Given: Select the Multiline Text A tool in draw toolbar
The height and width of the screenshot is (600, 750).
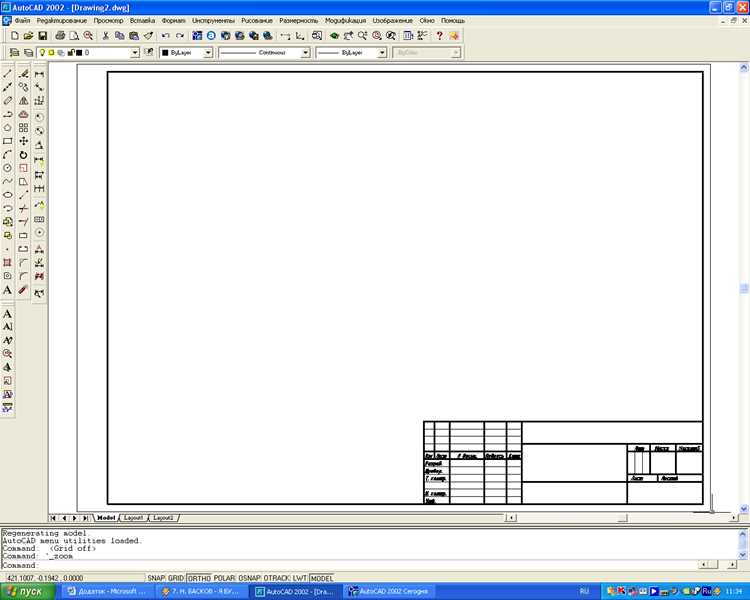Looking at the screenshot, I should point(8,290).
